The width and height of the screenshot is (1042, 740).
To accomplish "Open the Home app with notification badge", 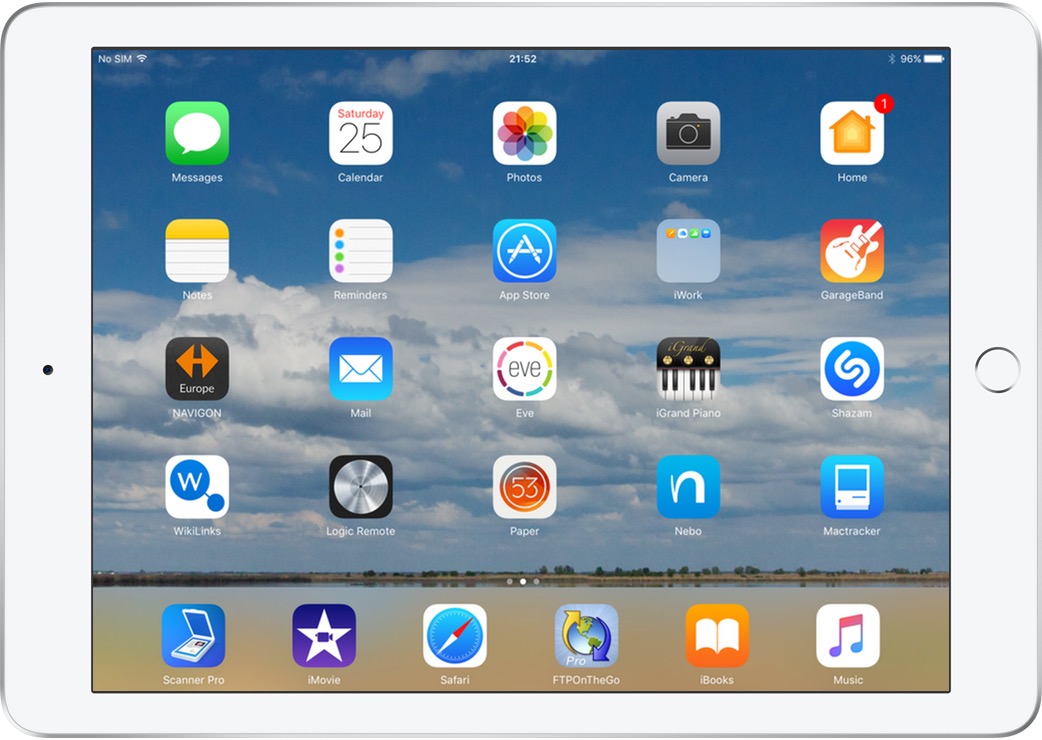I will coord(852,133).
